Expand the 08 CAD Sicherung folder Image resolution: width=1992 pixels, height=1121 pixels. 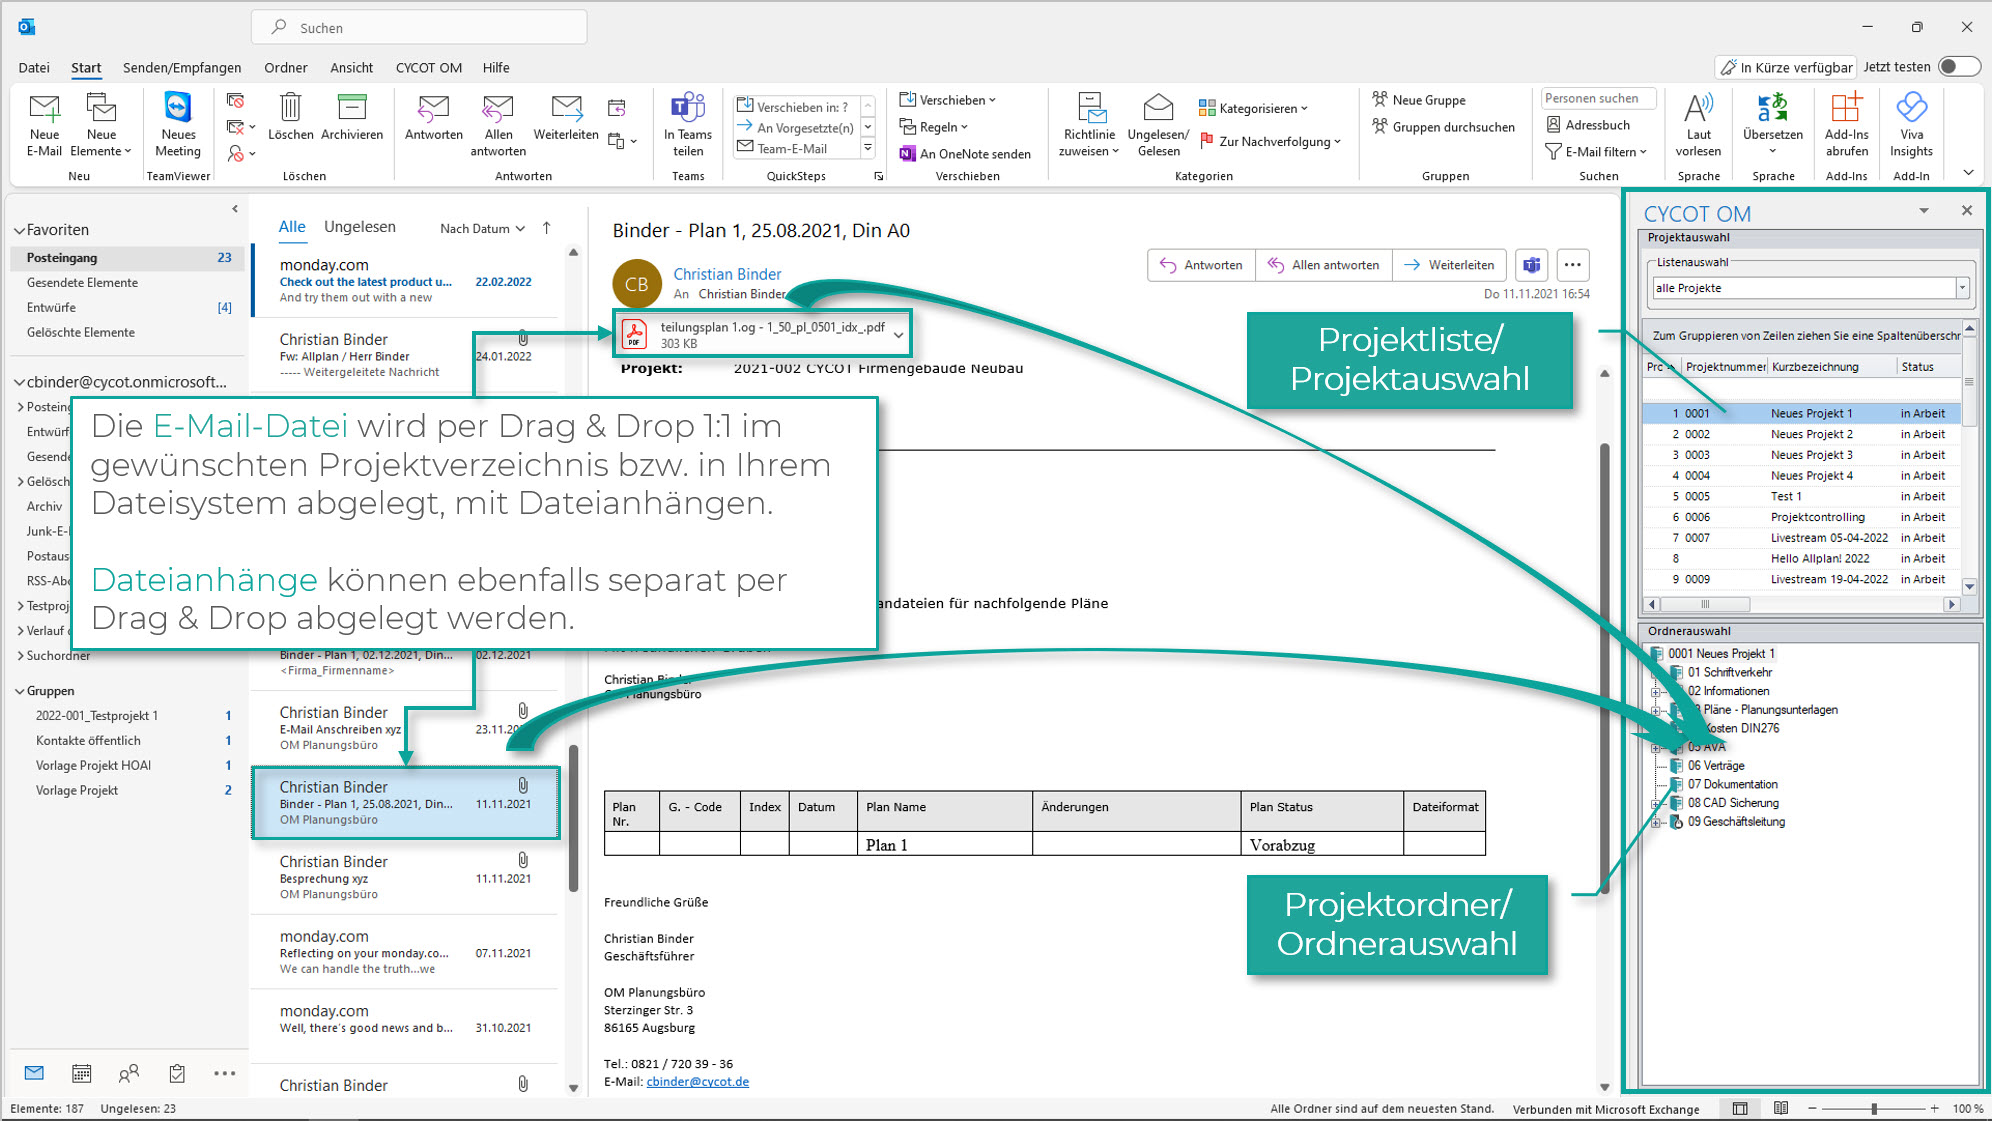(x=1655, y=804)
